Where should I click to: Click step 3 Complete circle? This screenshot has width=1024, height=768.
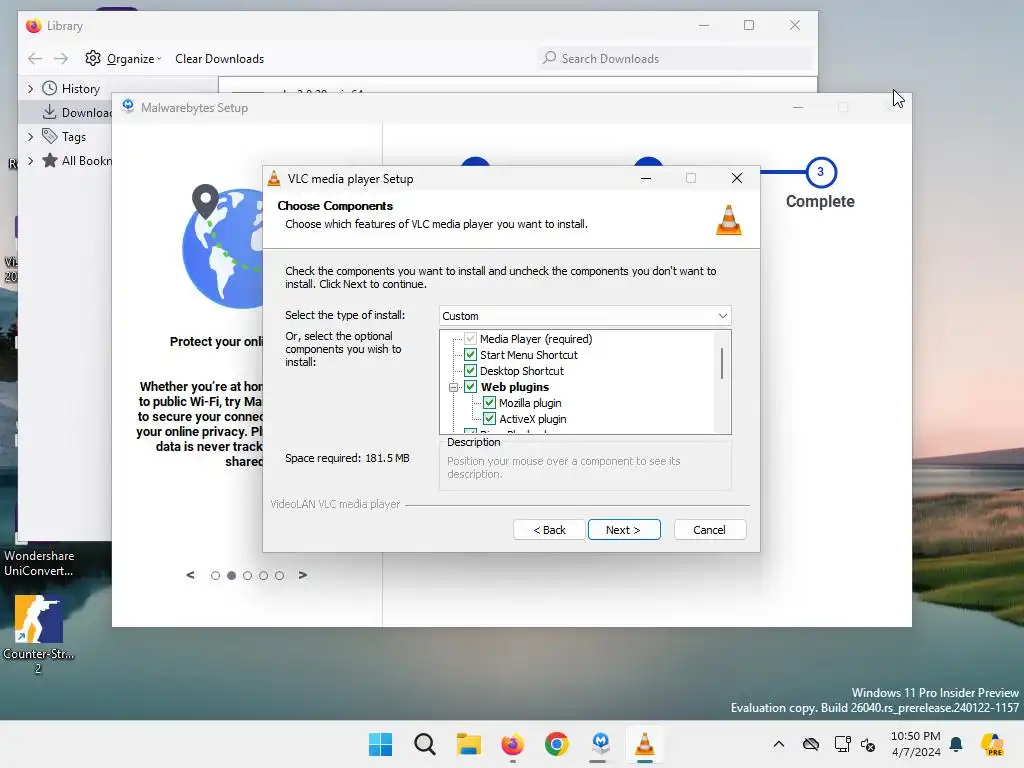pyautogui.click(x=821, y=172)
